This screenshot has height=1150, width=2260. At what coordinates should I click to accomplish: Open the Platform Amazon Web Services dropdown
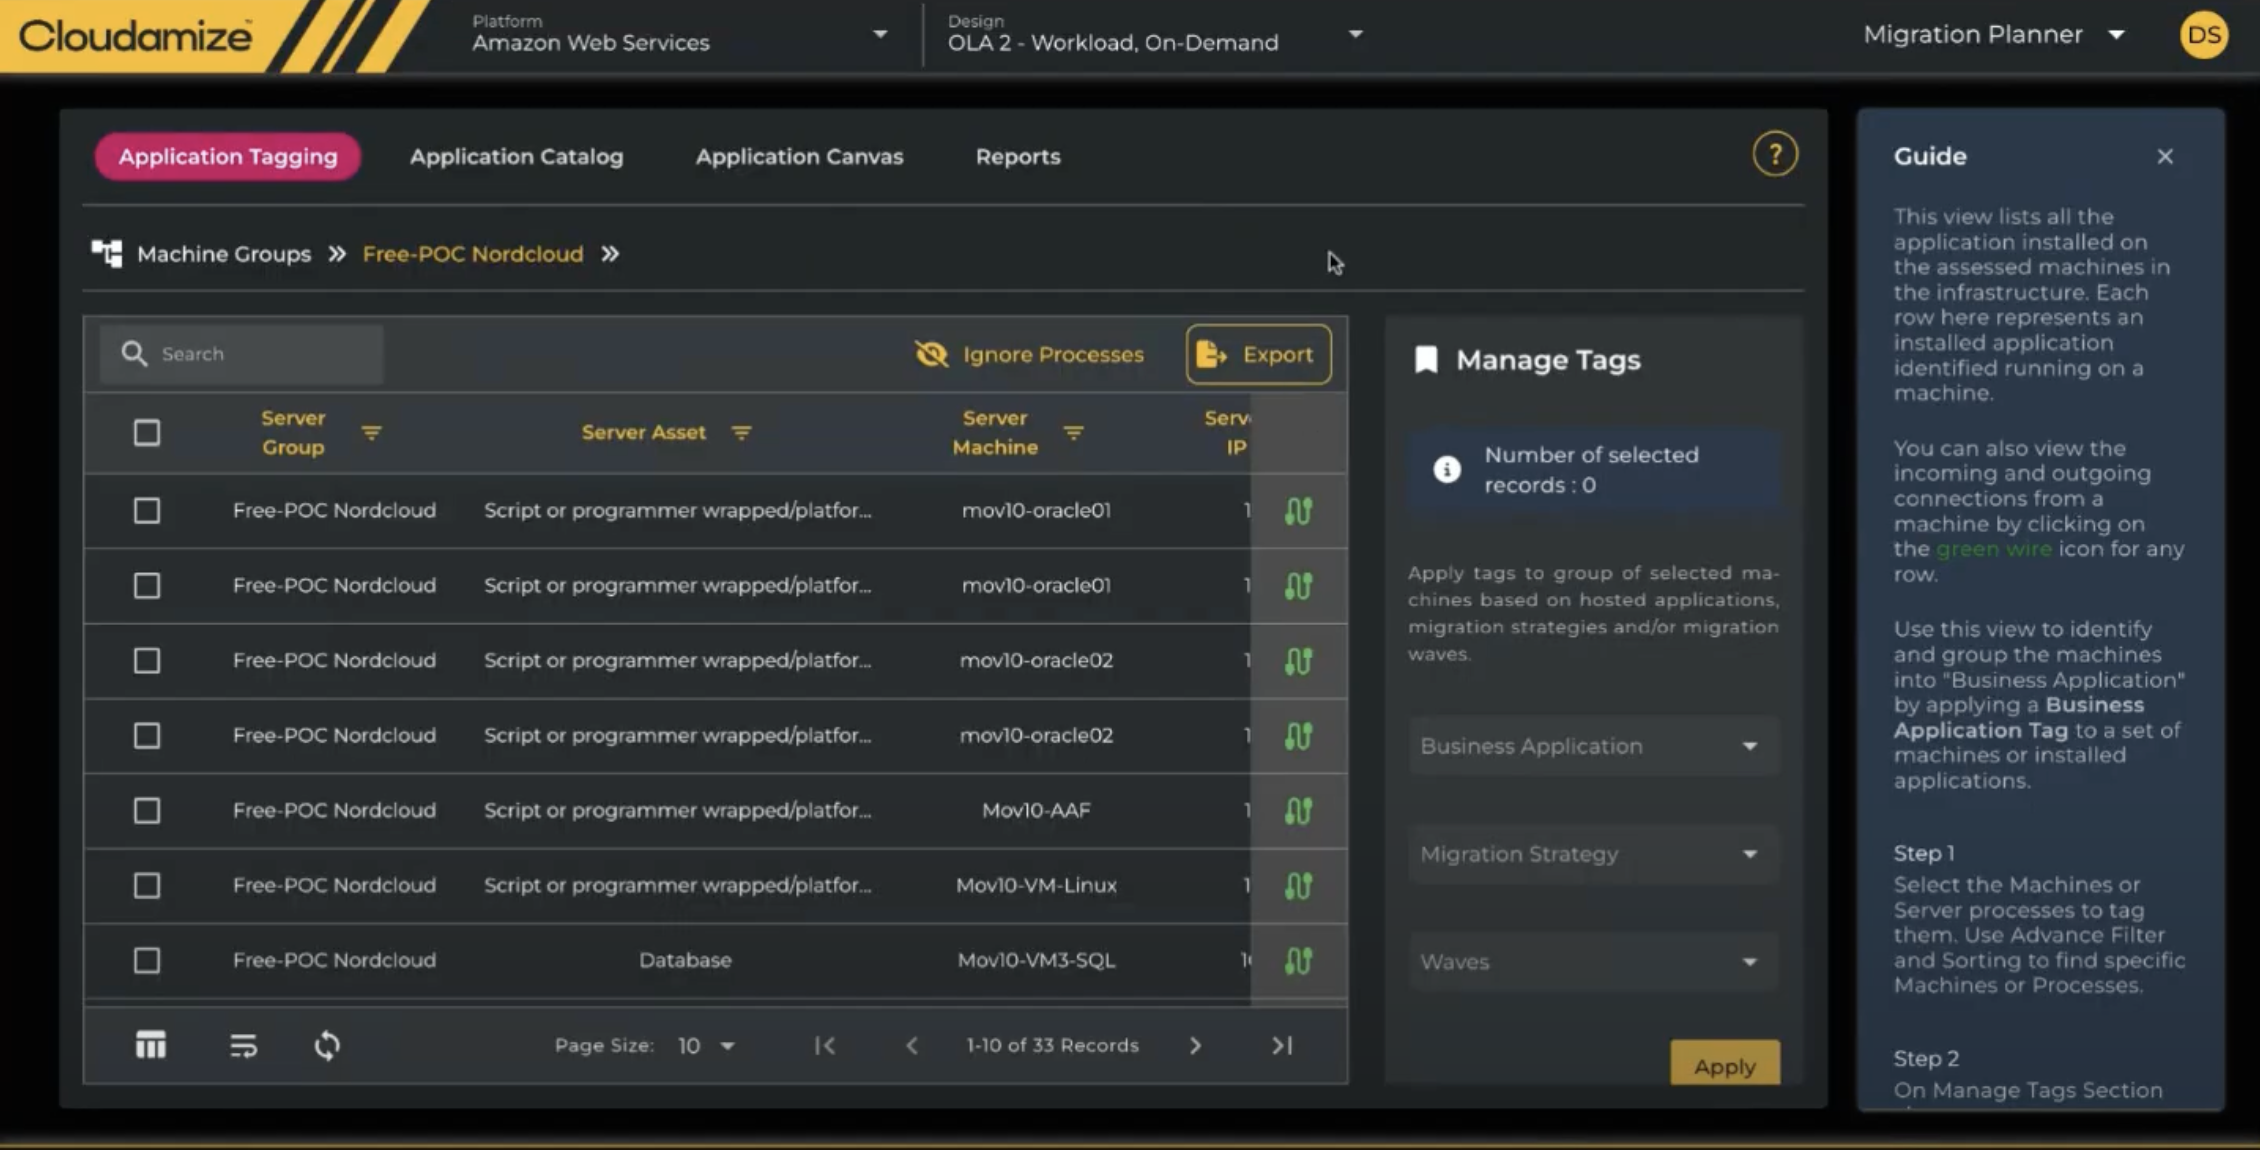pos(679,35)
